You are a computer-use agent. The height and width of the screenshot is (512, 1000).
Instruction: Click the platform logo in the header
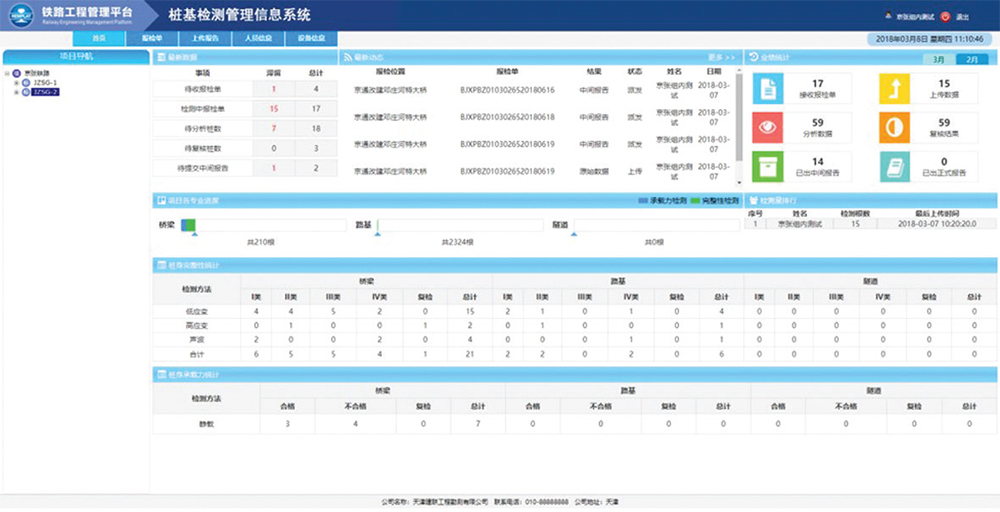click(21, 16)
